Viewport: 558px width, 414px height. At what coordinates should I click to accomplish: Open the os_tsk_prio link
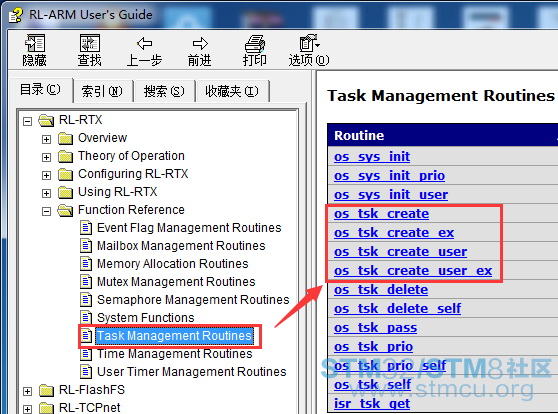373,347
